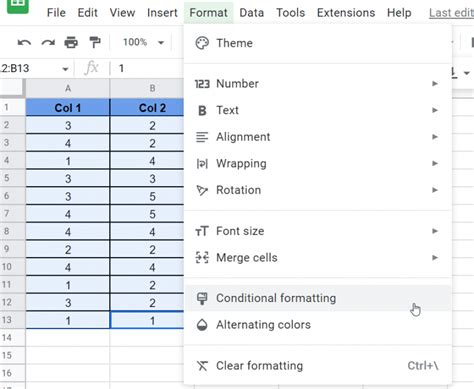Click the Redo arrow icon

[x=48, y=42]
